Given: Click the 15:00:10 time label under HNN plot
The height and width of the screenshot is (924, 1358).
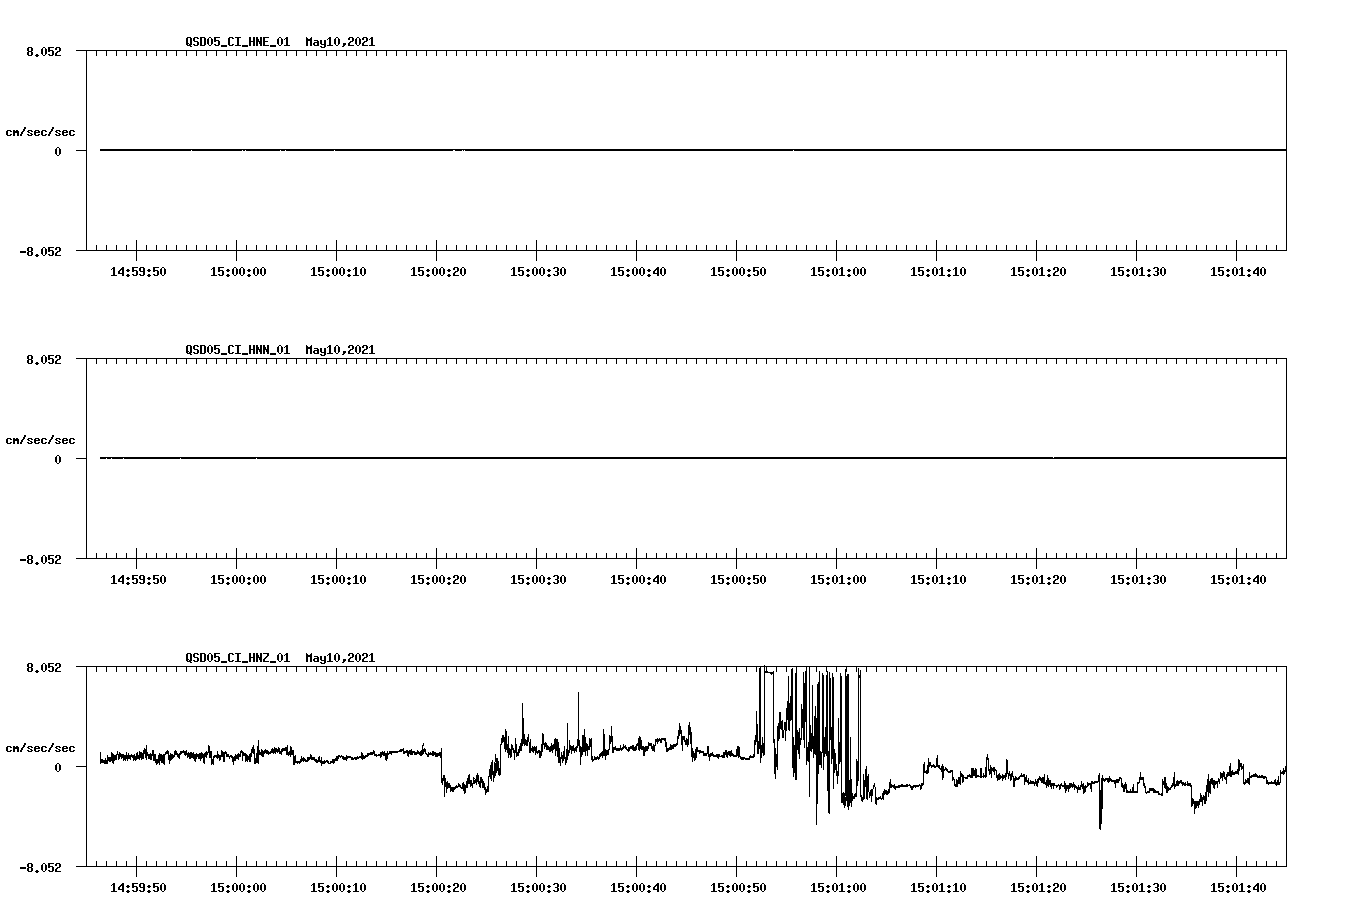Looking at the screenshot, I should [x=338, y=580].
